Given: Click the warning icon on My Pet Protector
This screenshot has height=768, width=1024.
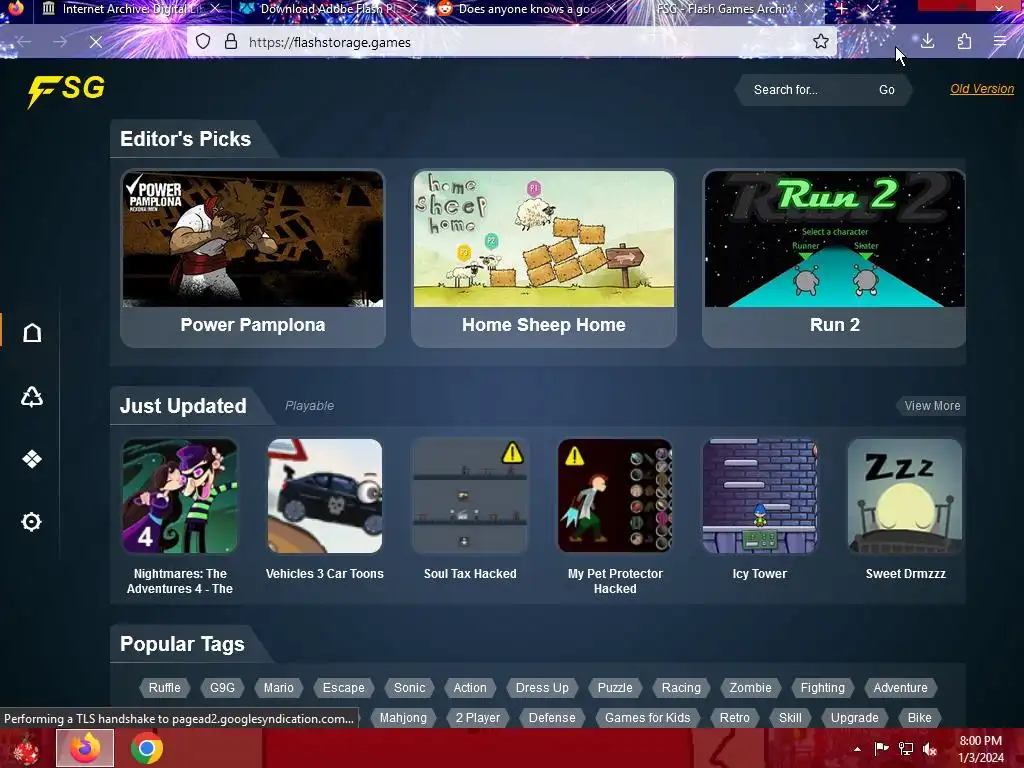Looking at the screenshot, I should (574, 455).
